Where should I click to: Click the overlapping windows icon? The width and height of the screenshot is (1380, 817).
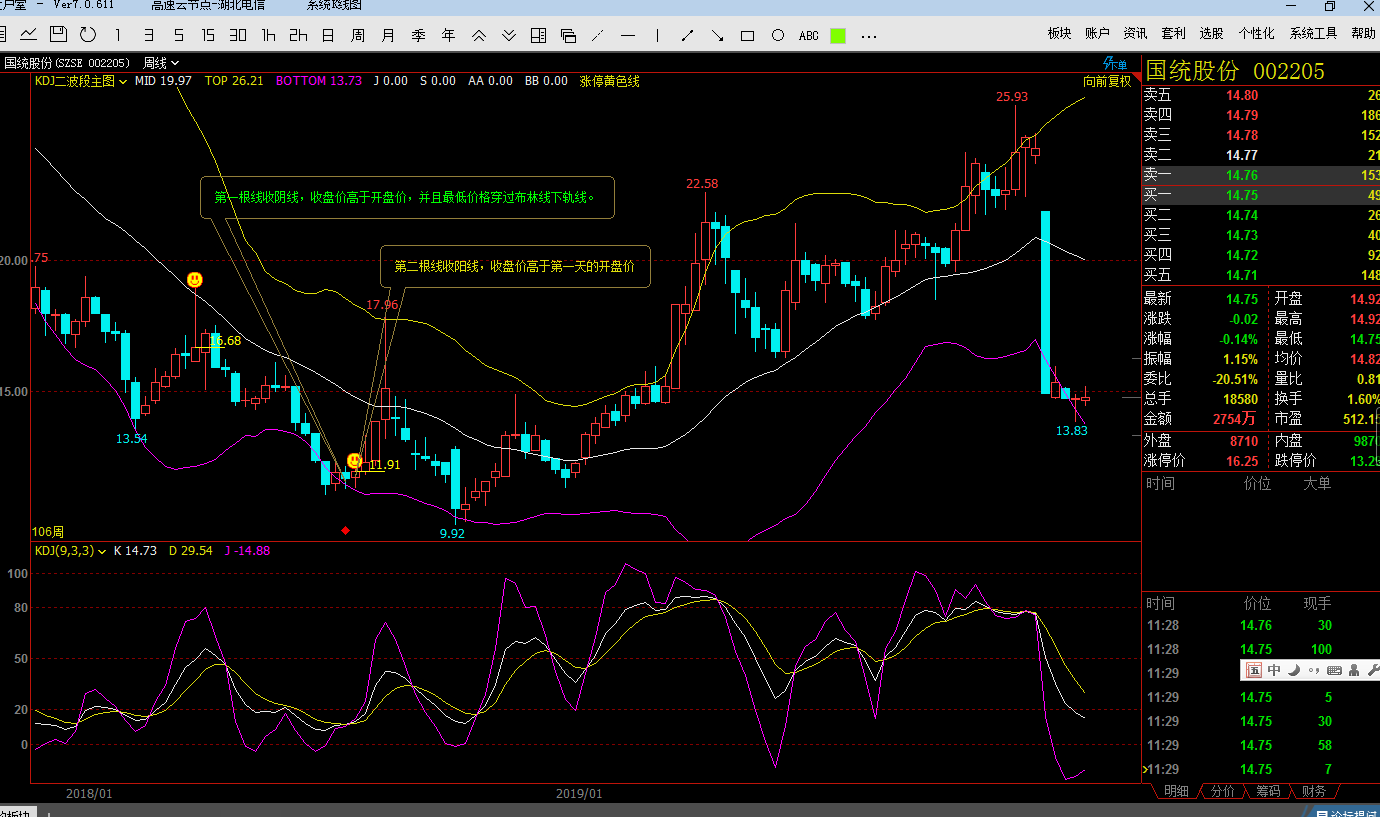568,36
